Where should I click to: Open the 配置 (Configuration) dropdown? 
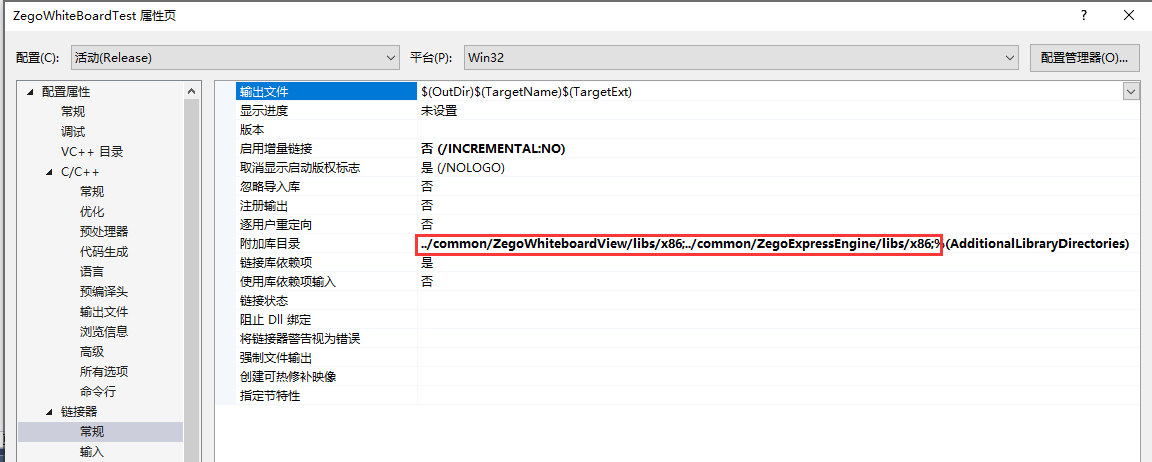[x=235, y=58]
